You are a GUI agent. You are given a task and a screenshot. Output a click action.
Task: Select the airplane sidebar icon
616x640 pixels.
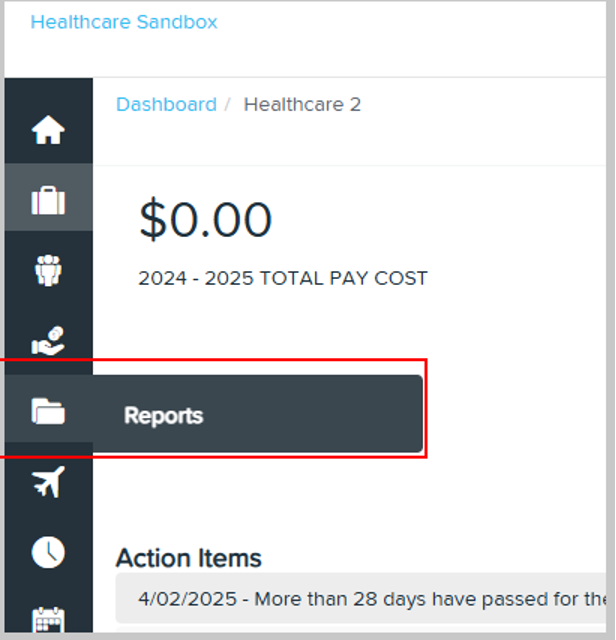click(48, 481)
